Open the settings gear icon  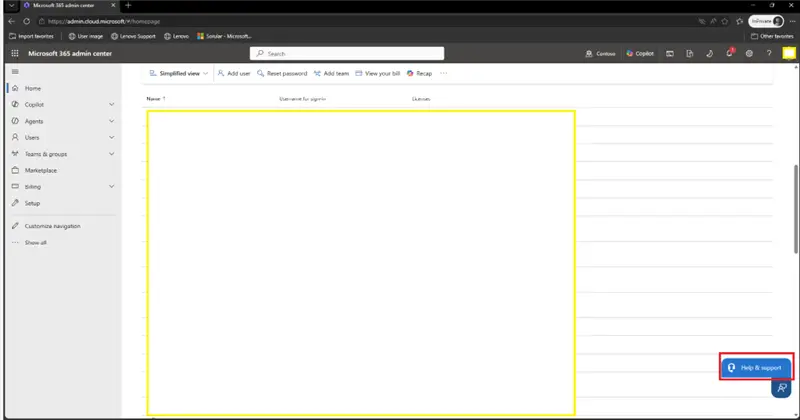[749, 53]
